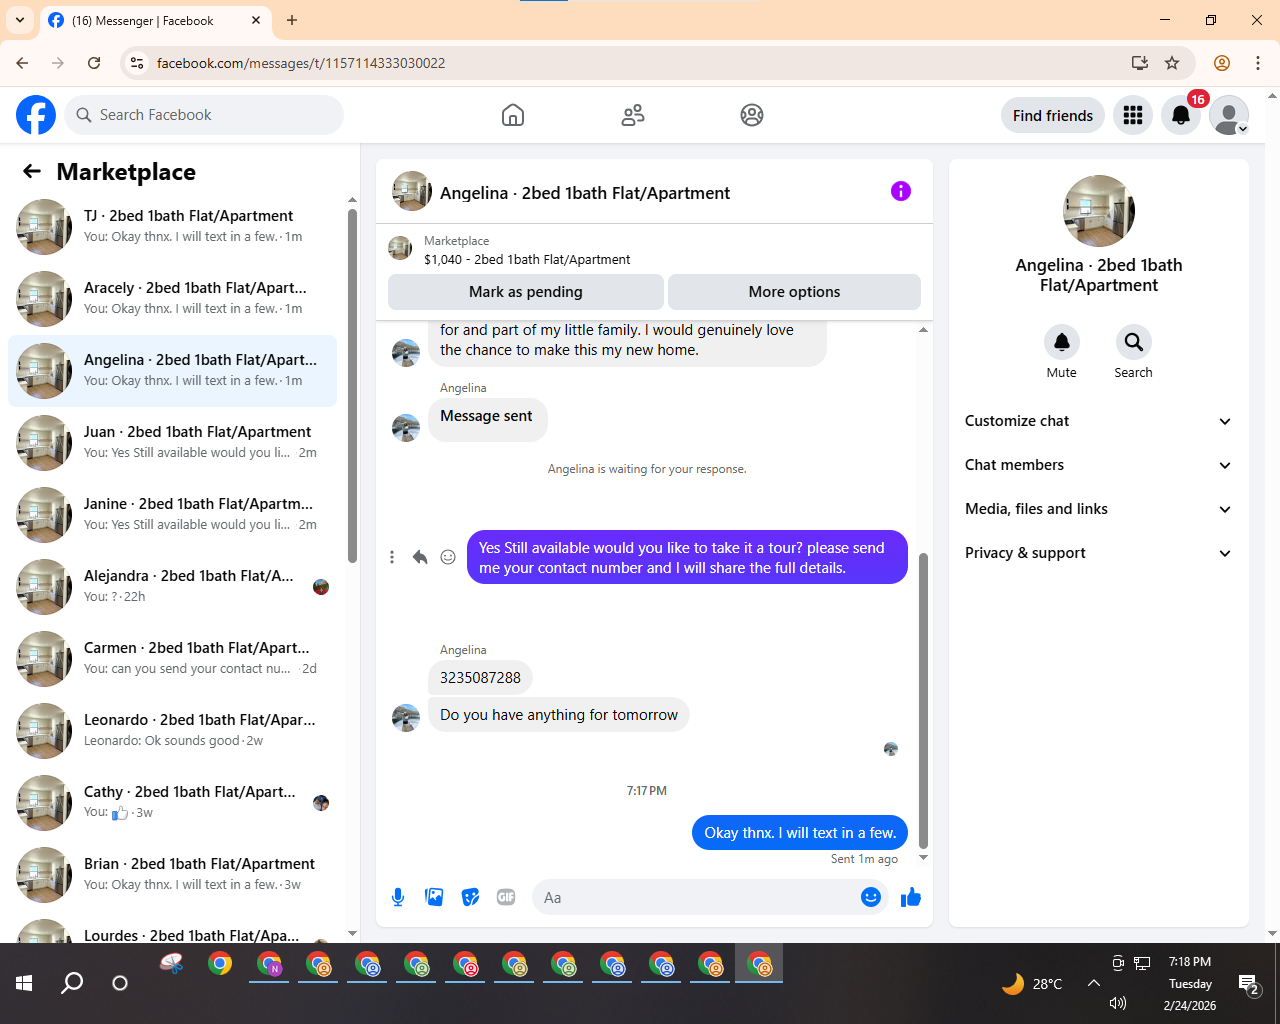Open Chrome three-dot menu
This screenshot has height=1024, width=1280.
pyautogui.click(x=1258, y=63)
